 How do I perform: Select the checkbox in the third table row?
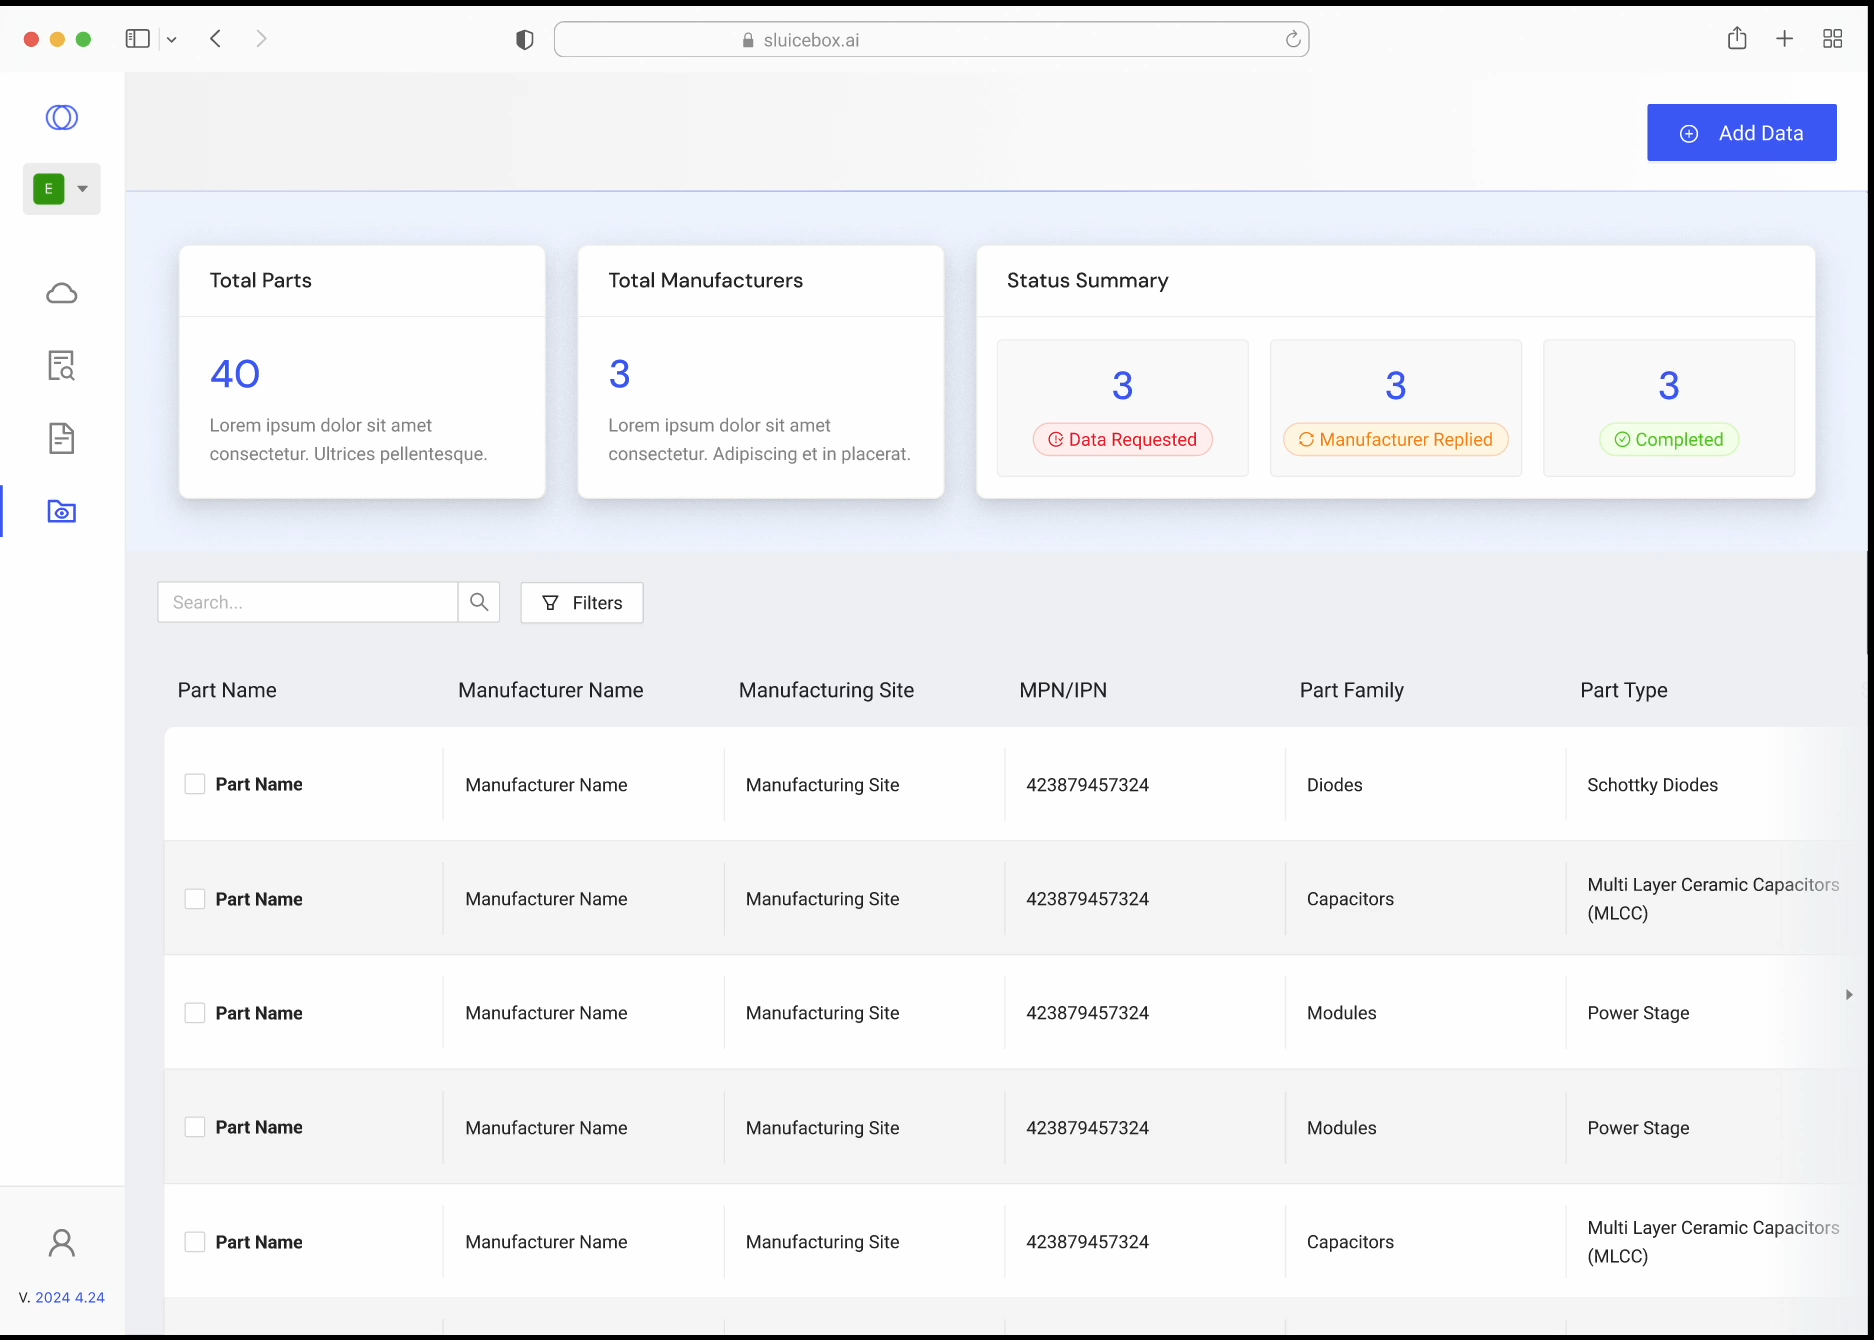(x=195, y=1013)
